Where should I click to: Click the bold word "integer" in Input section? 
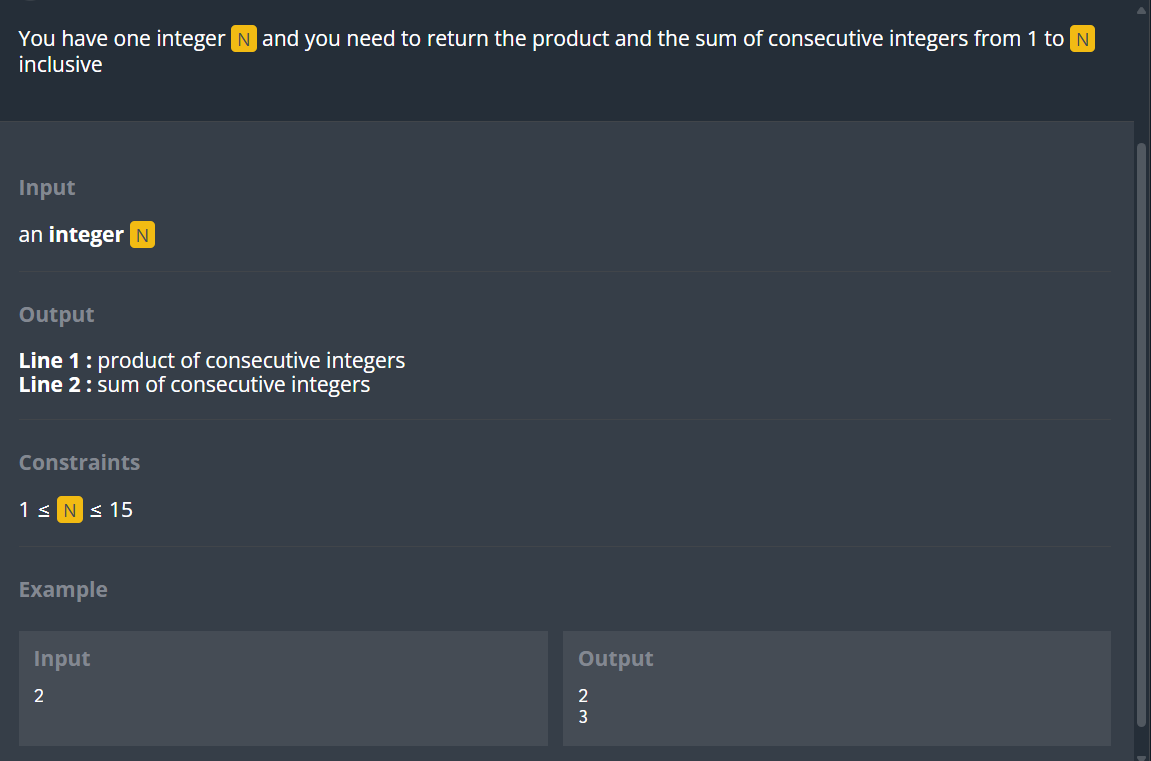[x=86, y=235]
